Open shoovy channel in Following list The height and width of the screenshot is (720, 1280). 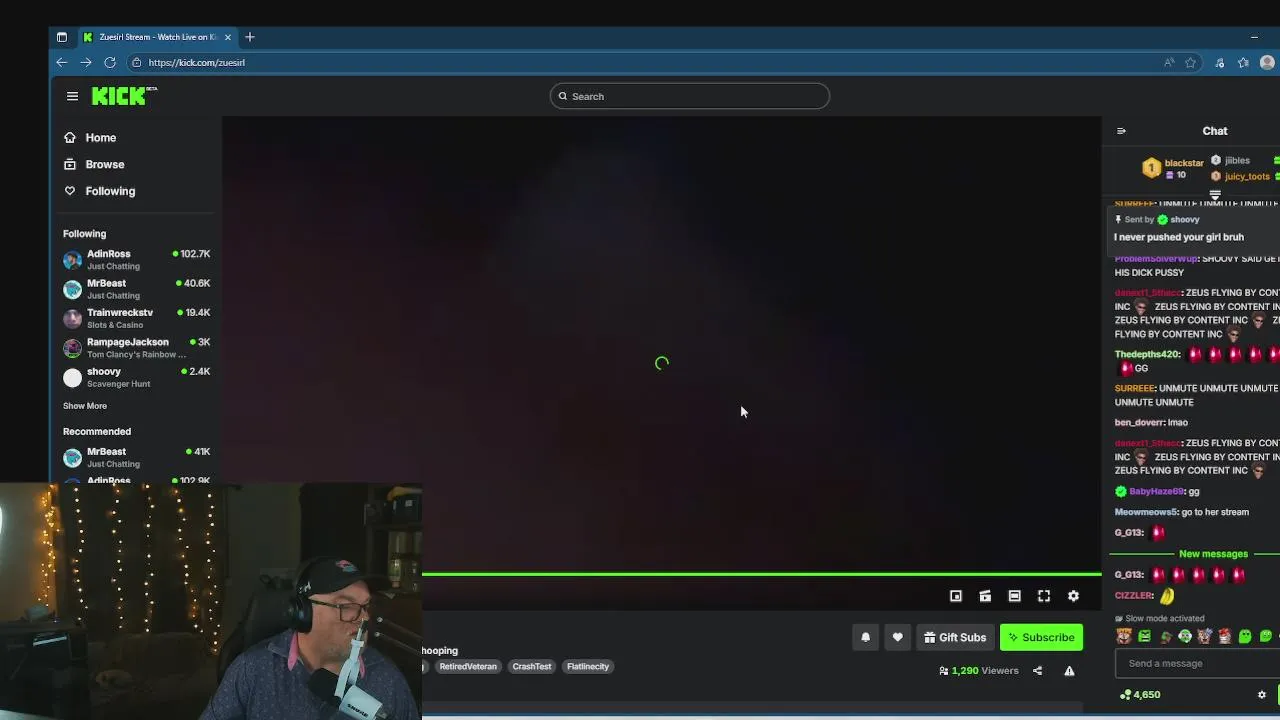pyautogui.click(x=136, y=377)
